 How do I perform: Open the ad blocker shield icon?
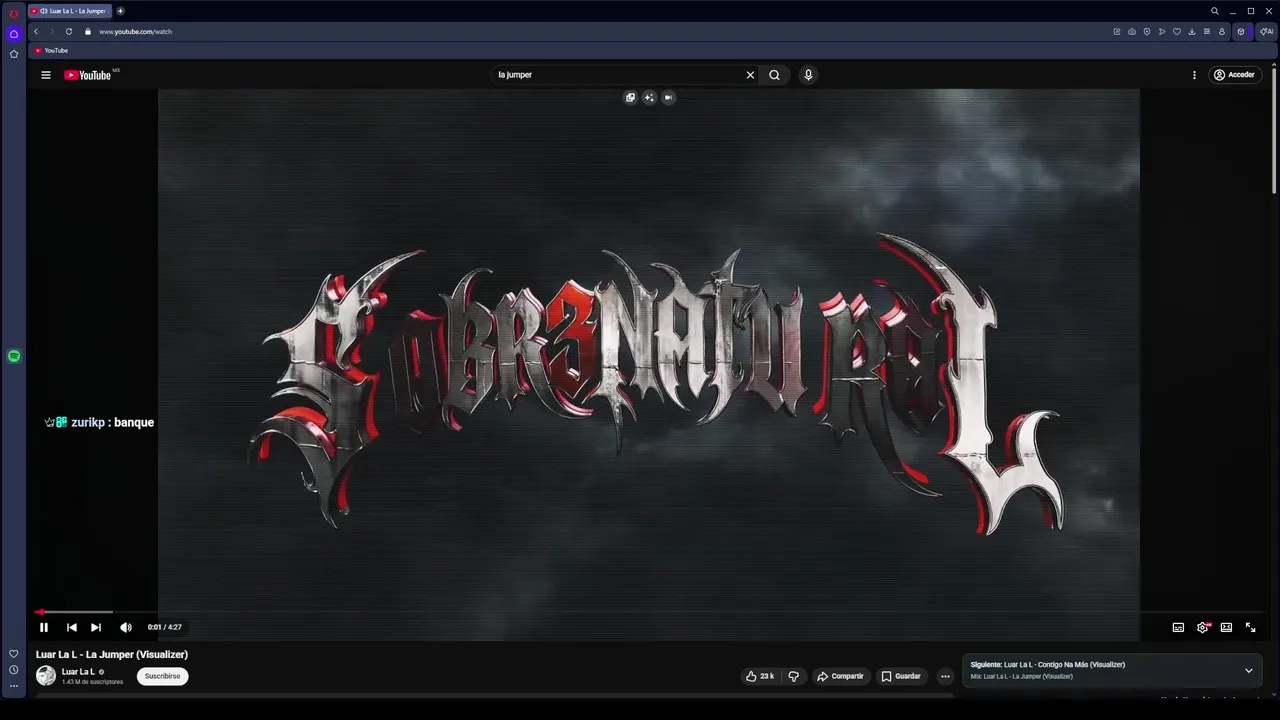[1147, 32]
